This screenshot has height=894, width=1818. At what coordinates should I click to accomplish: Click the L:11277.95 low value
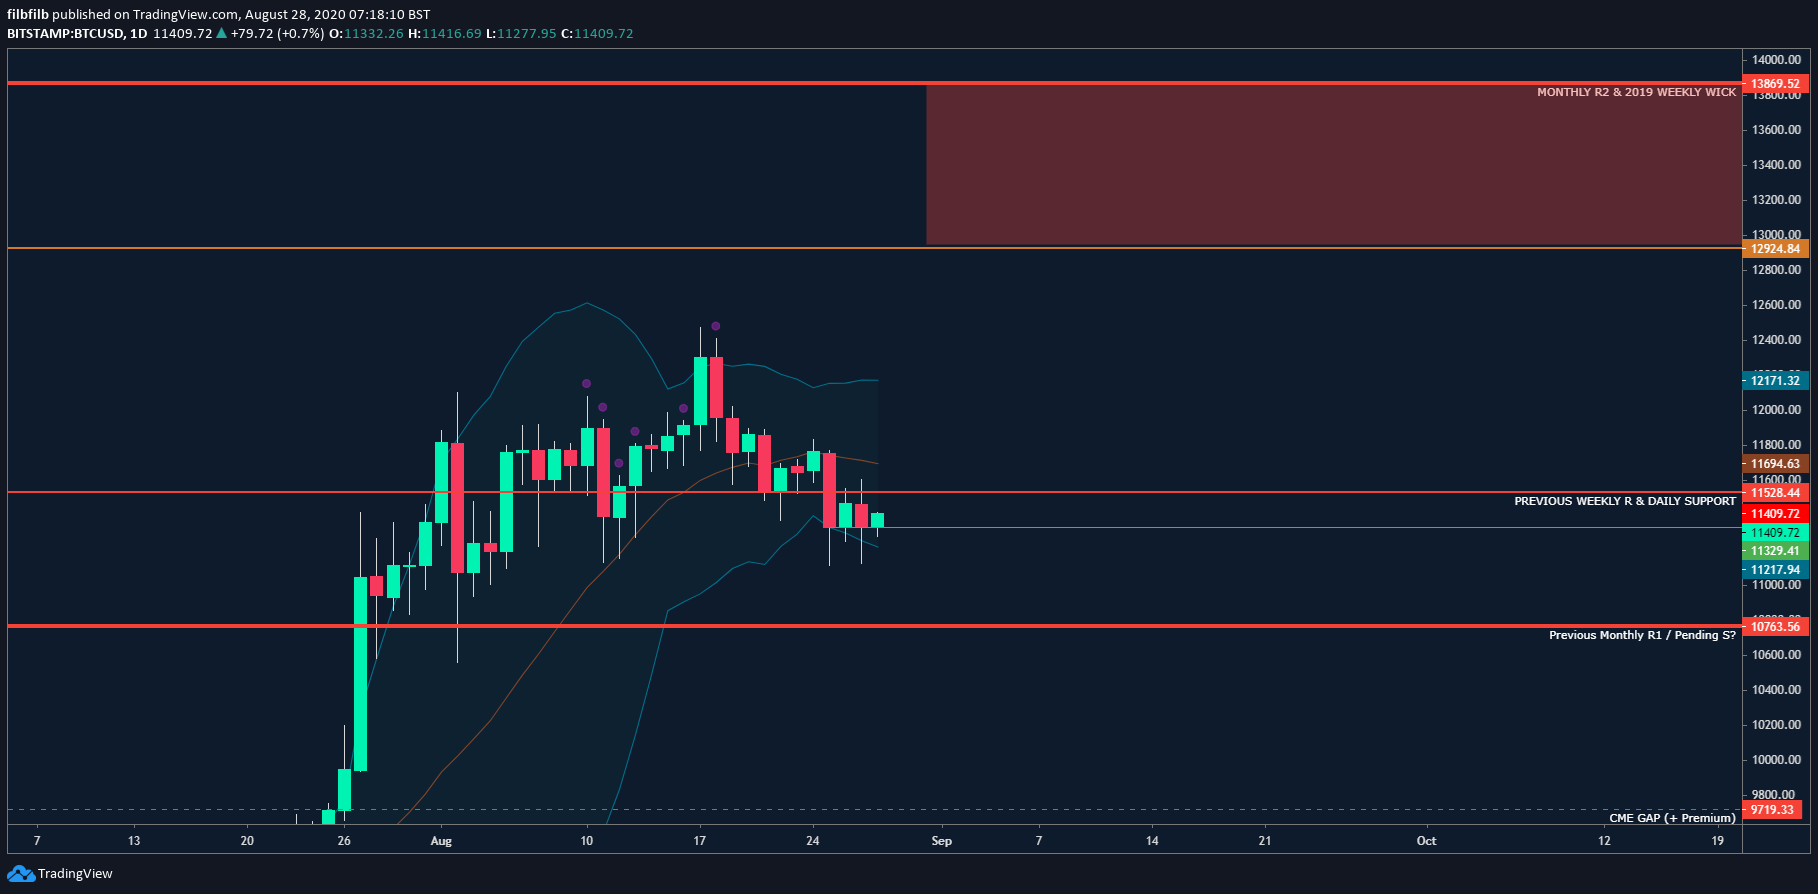[521, 33]
